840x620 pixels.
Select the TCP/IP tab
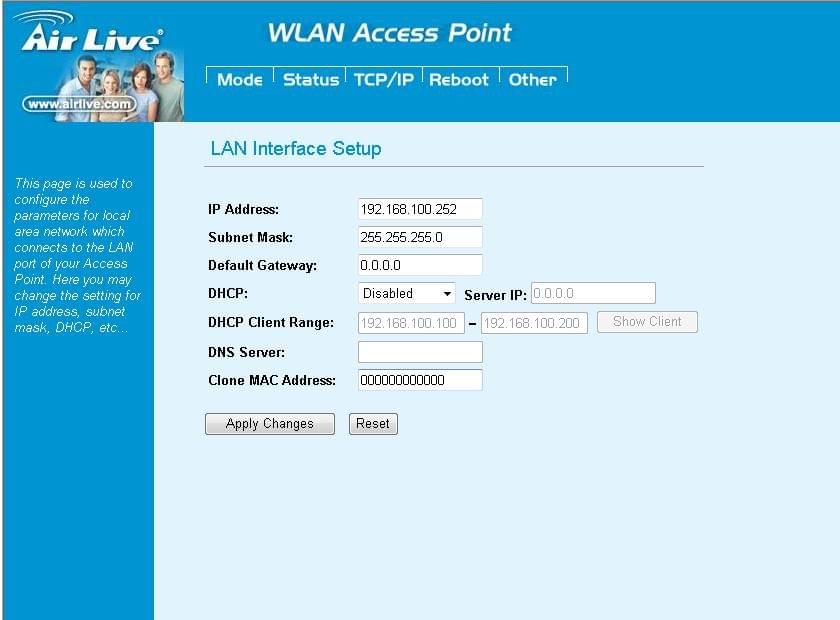(x=384, y=80)
